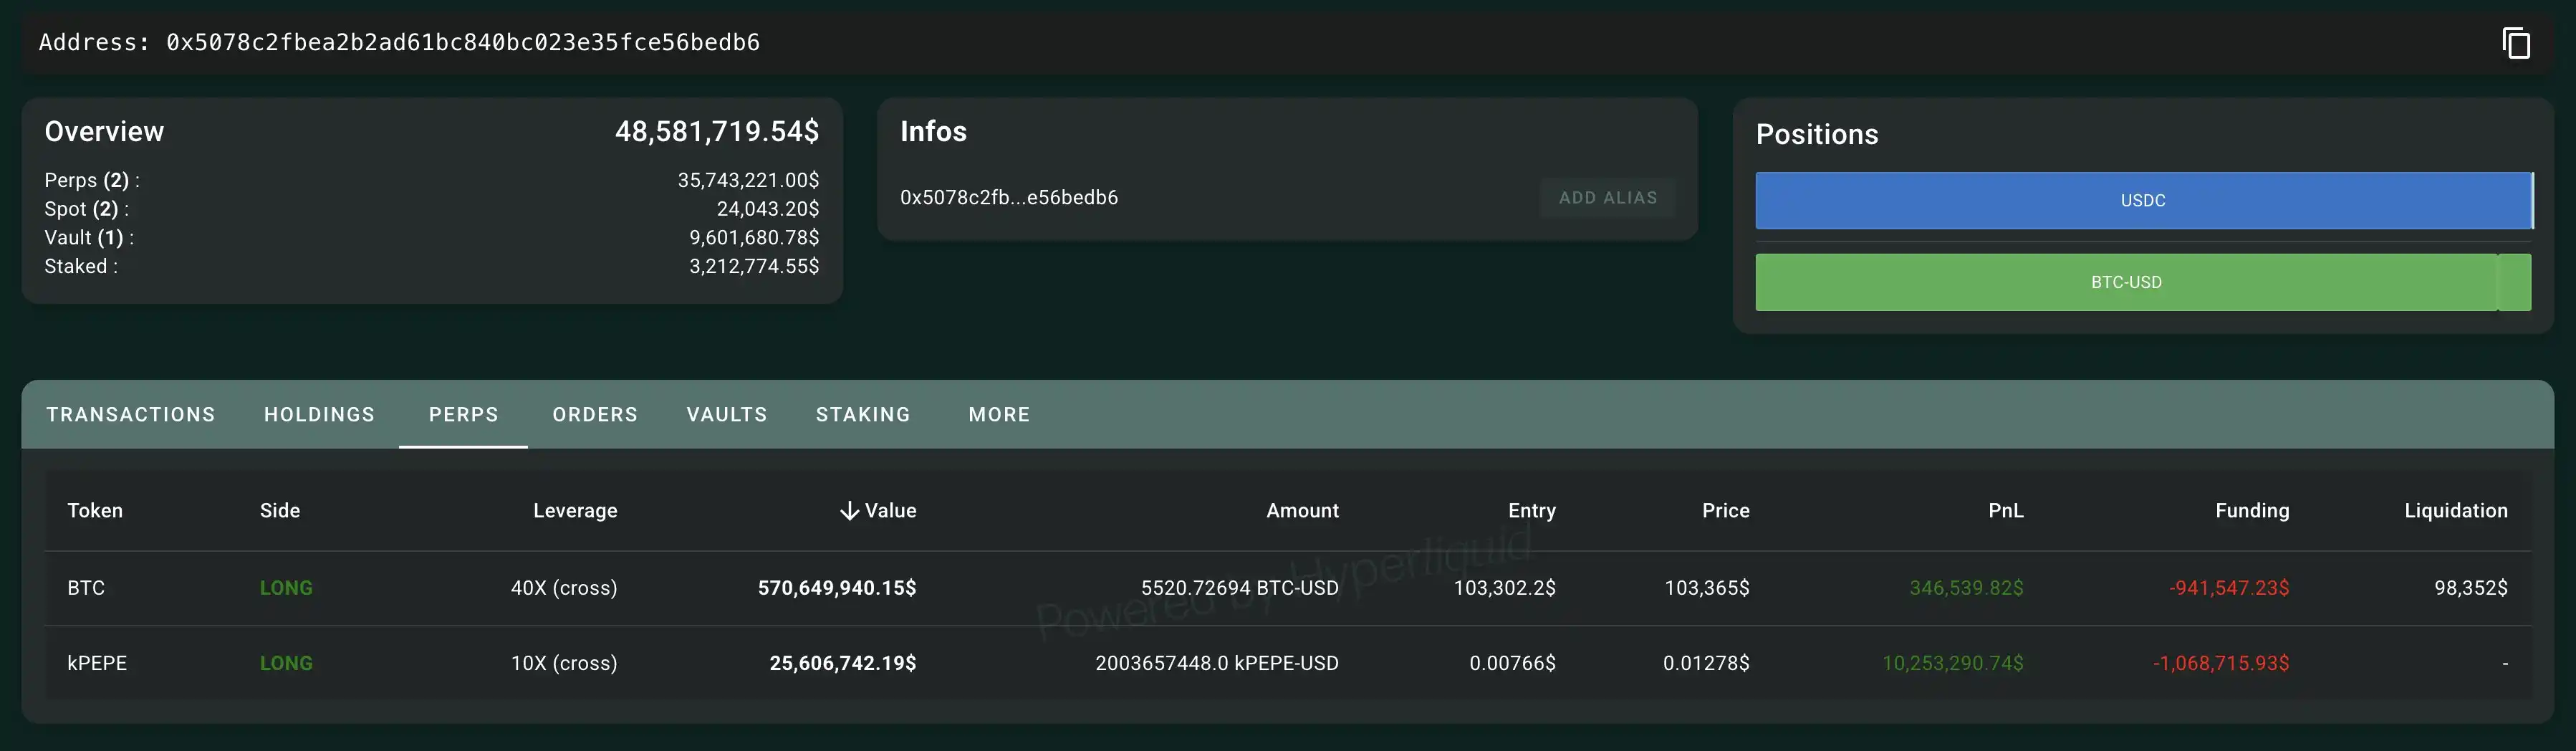
Task: Select the BTC-USD position bar
Action: click(x=2127, y=282)
